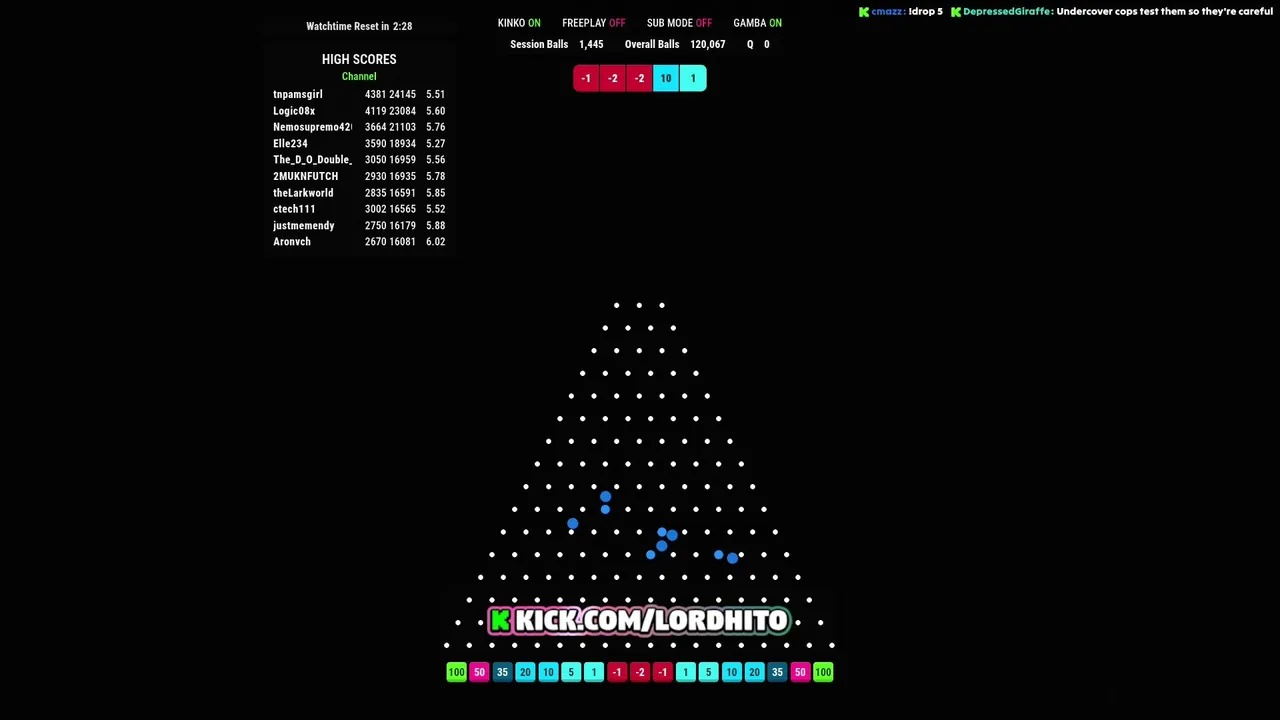Select The_D_O_Double_ high score row
1280x720 pixels.
[x=359, y=160]
